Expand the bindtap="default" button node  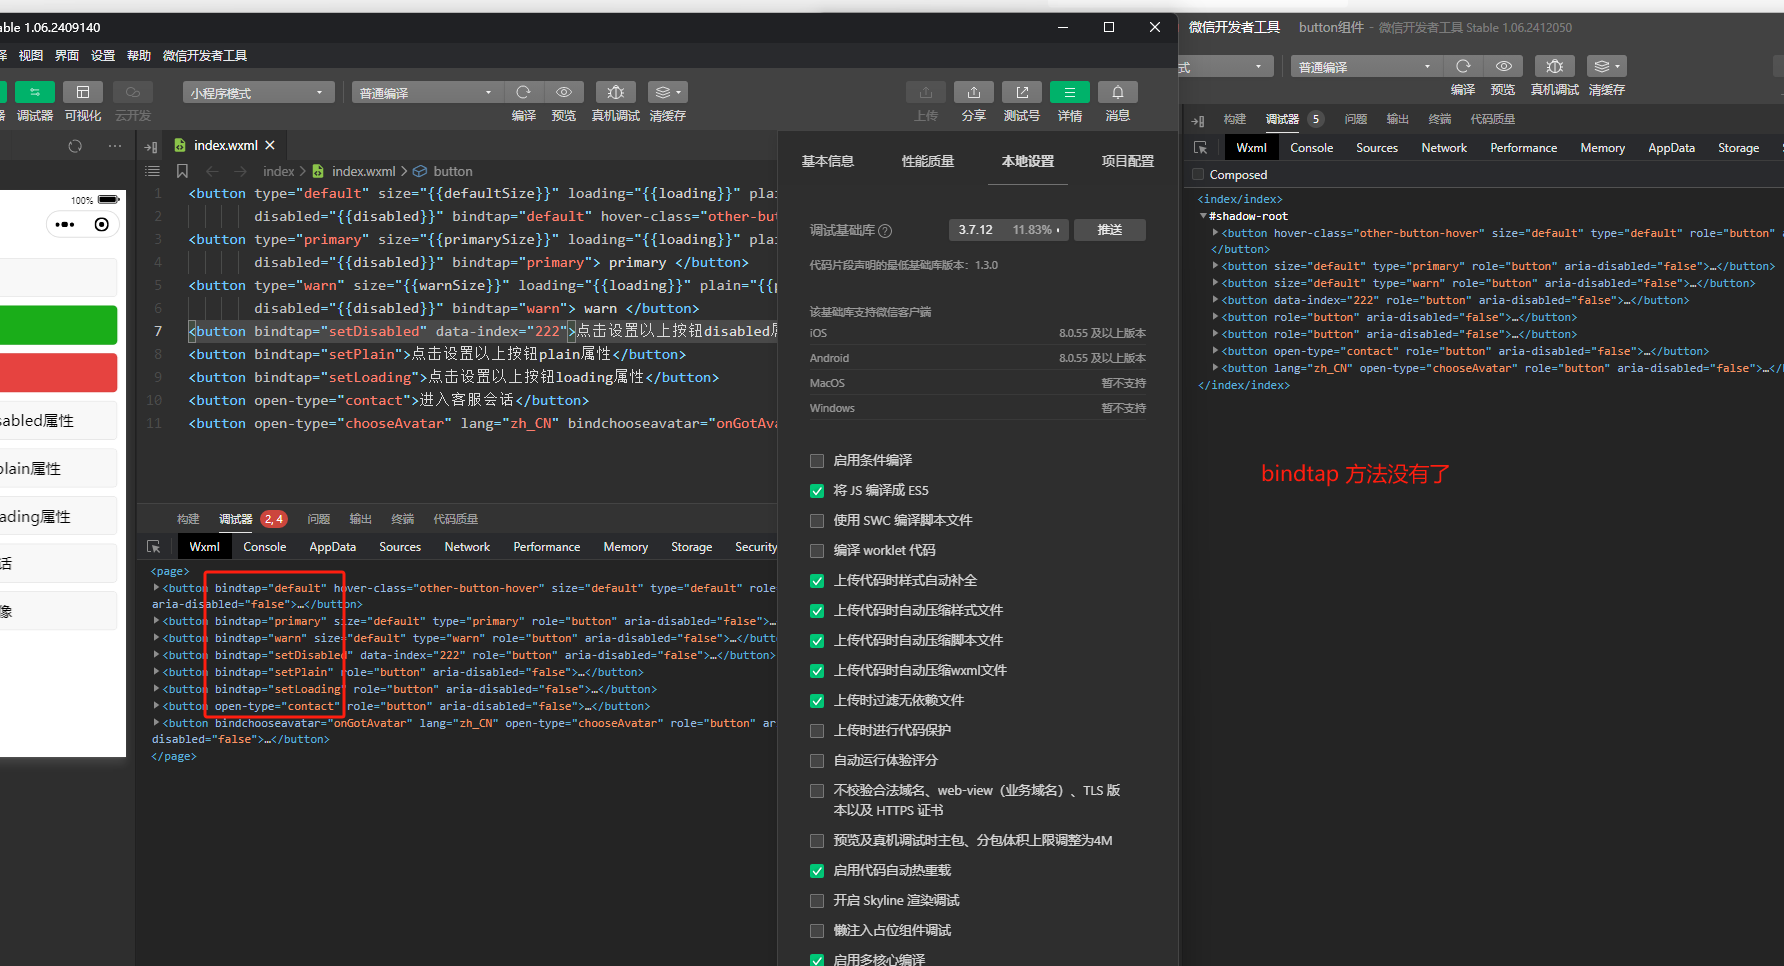pos(157,588)
